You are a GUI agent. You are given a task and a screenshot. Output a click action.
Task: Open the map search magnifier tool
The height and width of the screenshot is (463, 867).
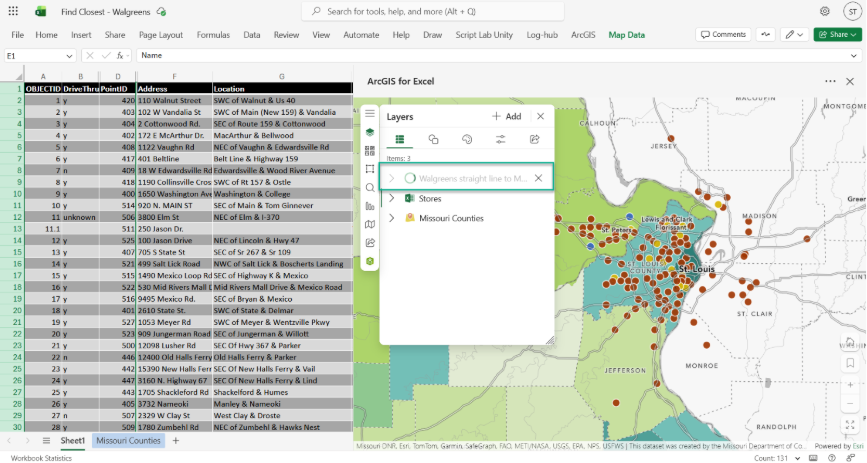point(370,188)
